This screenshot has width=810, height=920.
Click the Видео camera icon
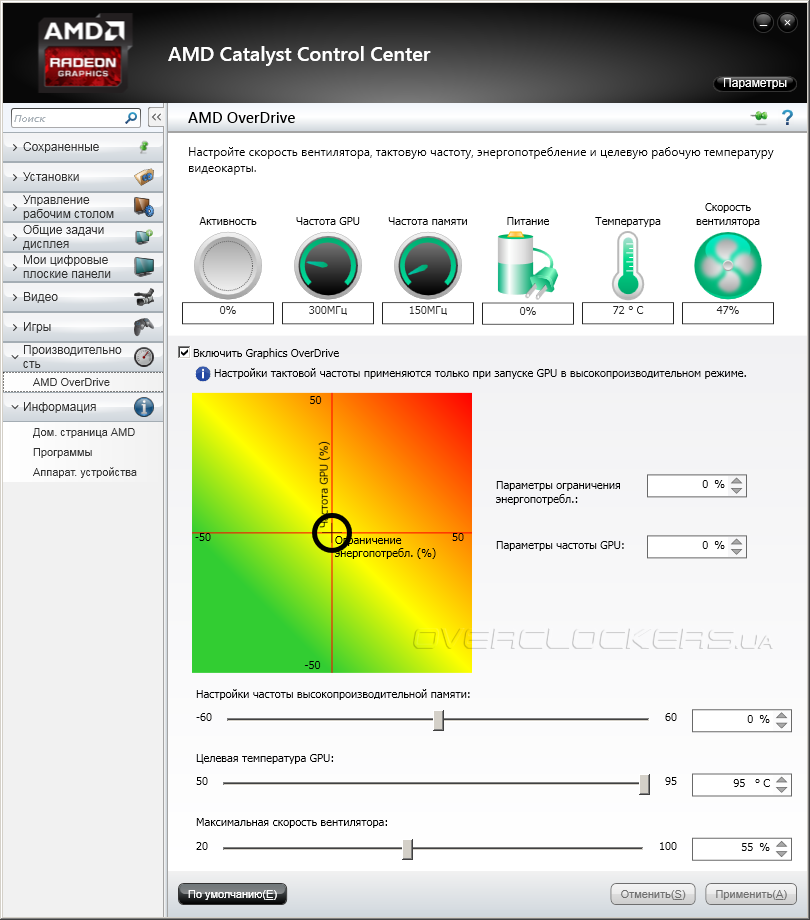(144, 297)
